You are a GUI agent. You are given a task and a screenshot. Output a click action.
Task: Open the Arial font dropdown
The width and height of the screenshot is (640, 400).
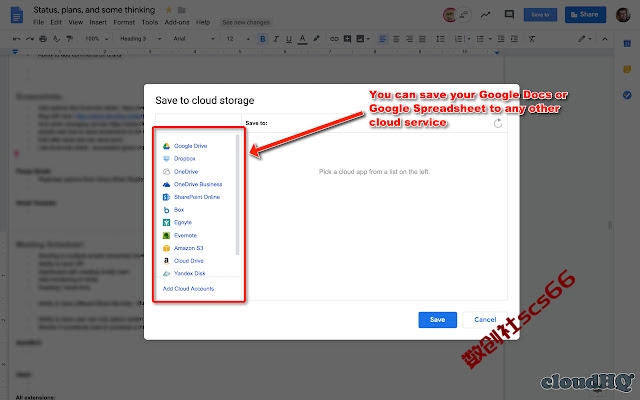click(193, 39)
